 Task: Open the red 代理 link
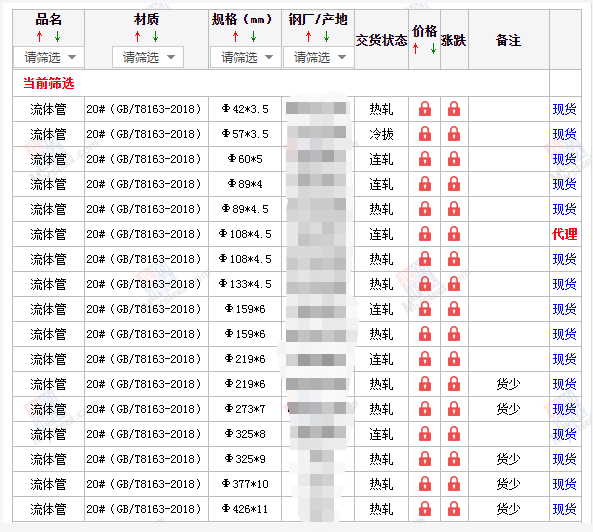click(564, 234)
